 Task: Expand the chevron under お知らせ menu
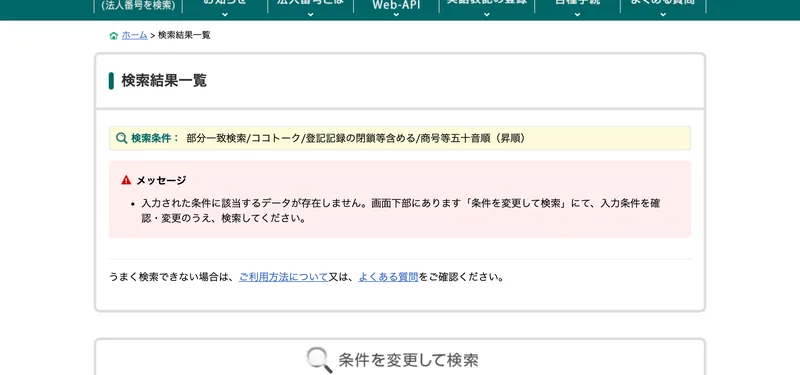point(225,15)
